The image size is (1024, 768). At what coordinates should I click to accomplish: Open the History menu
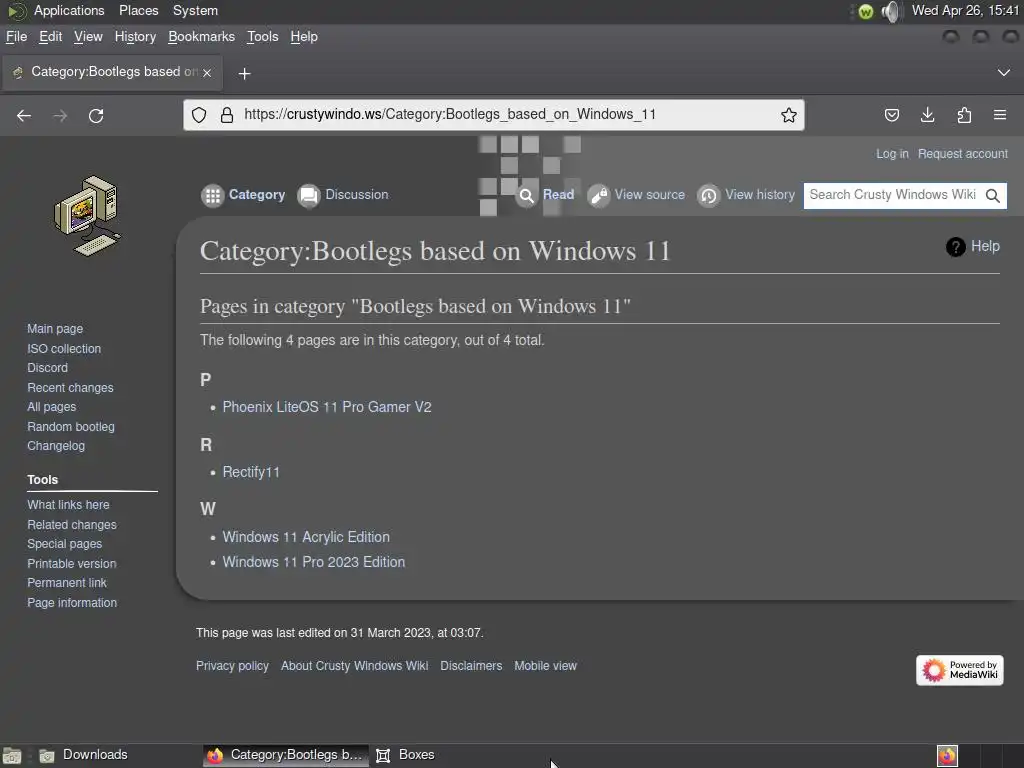(135, 37)
